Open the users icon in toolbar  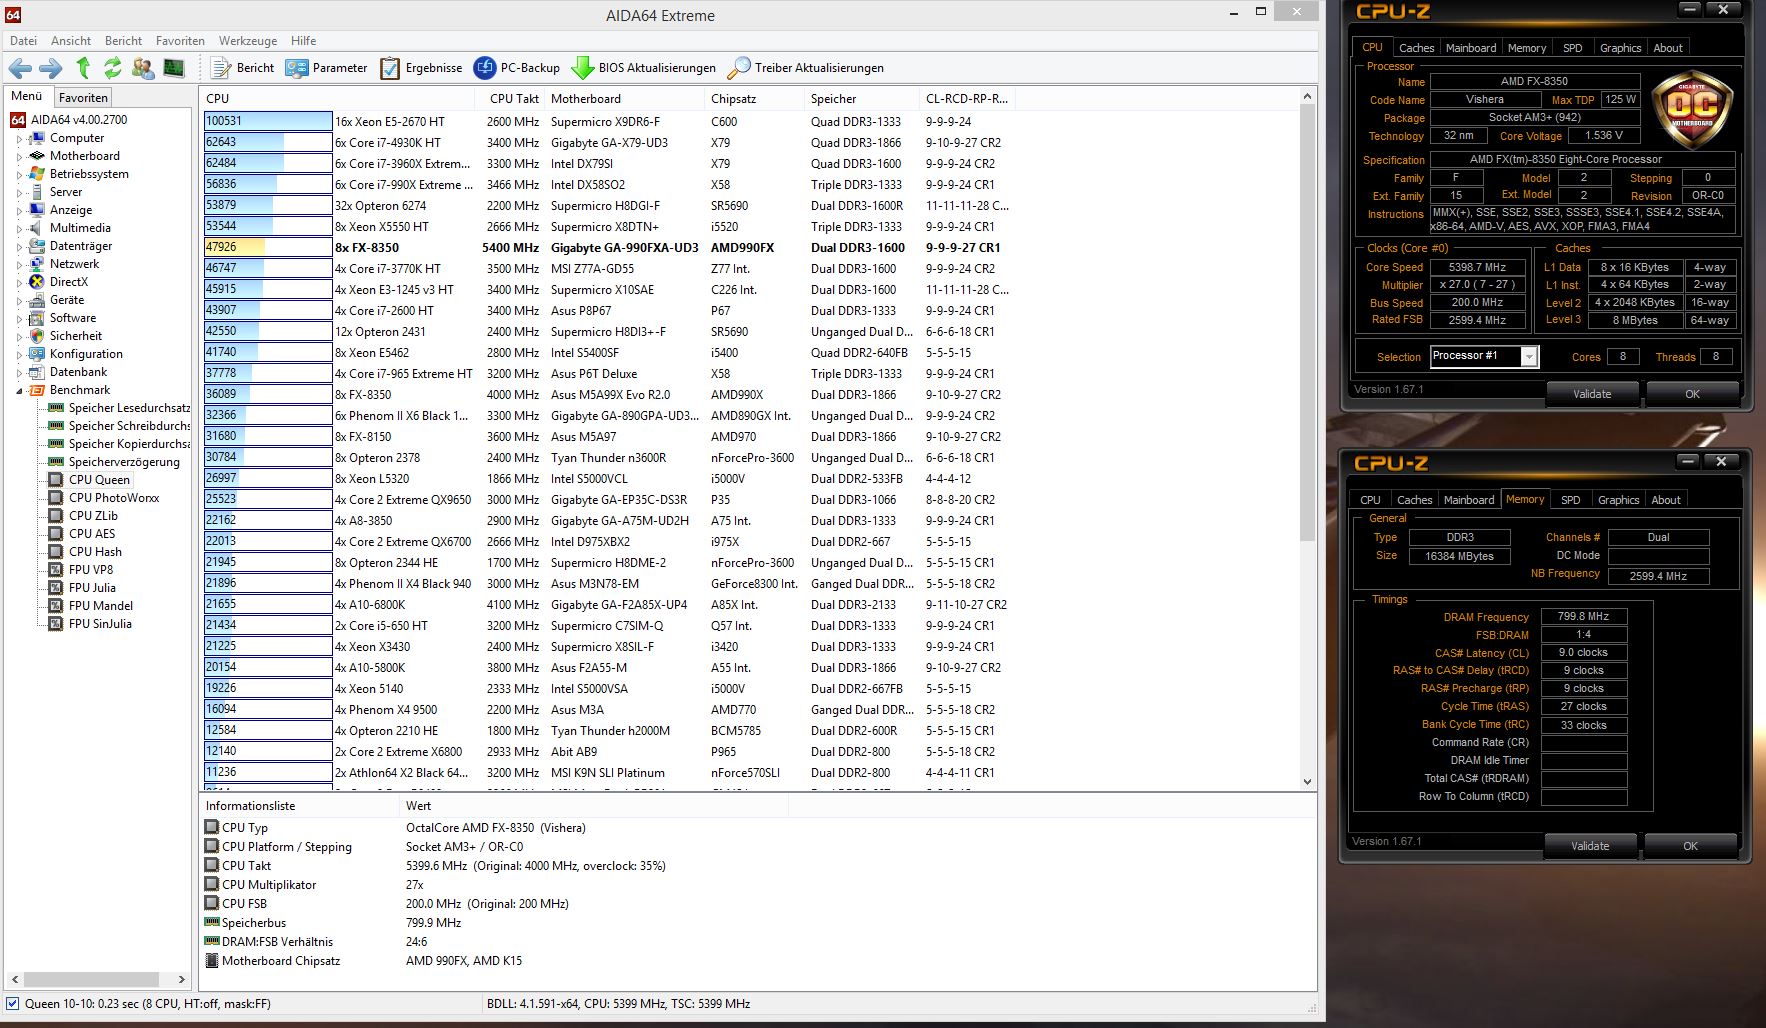click(143, 68)
